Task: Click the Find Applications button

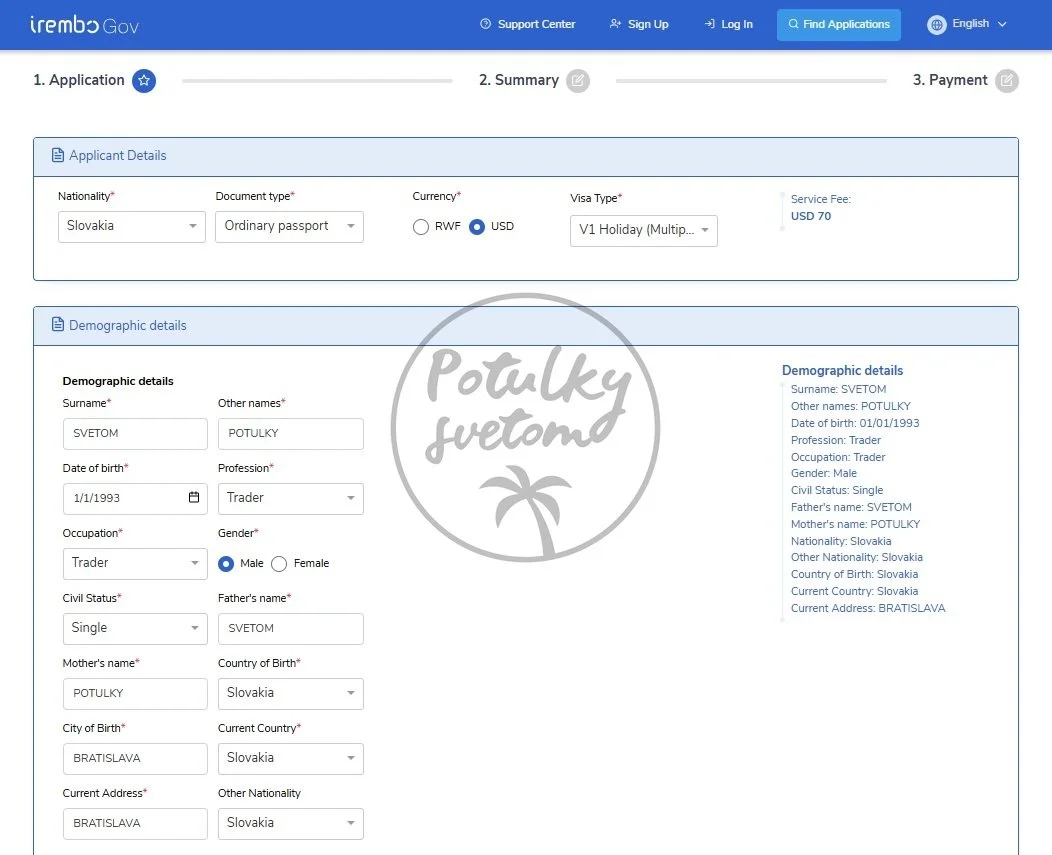Action: pos(839,25)
